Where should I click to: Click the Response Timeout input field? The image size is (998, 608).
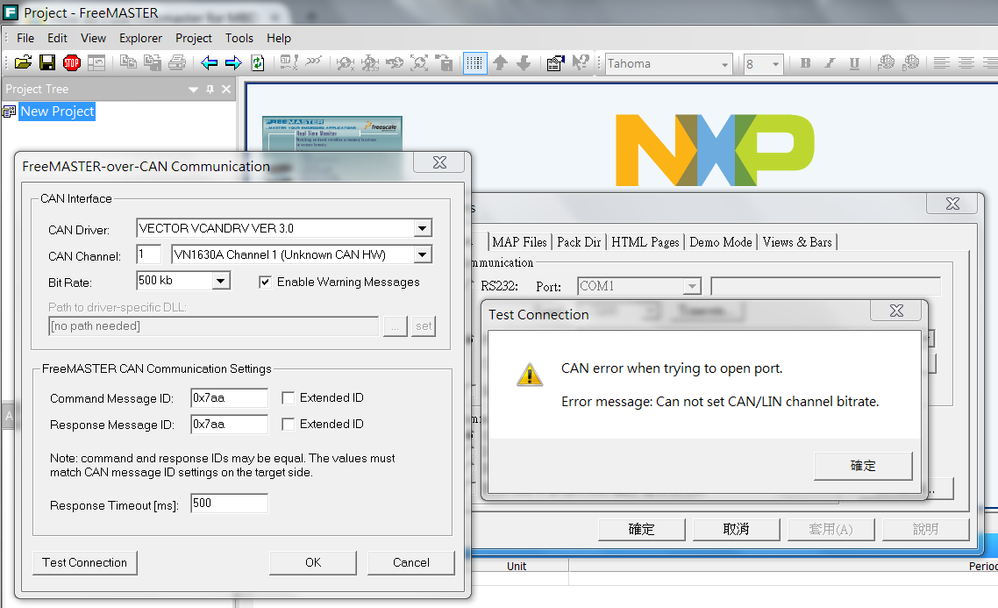(x=229, y=503)
